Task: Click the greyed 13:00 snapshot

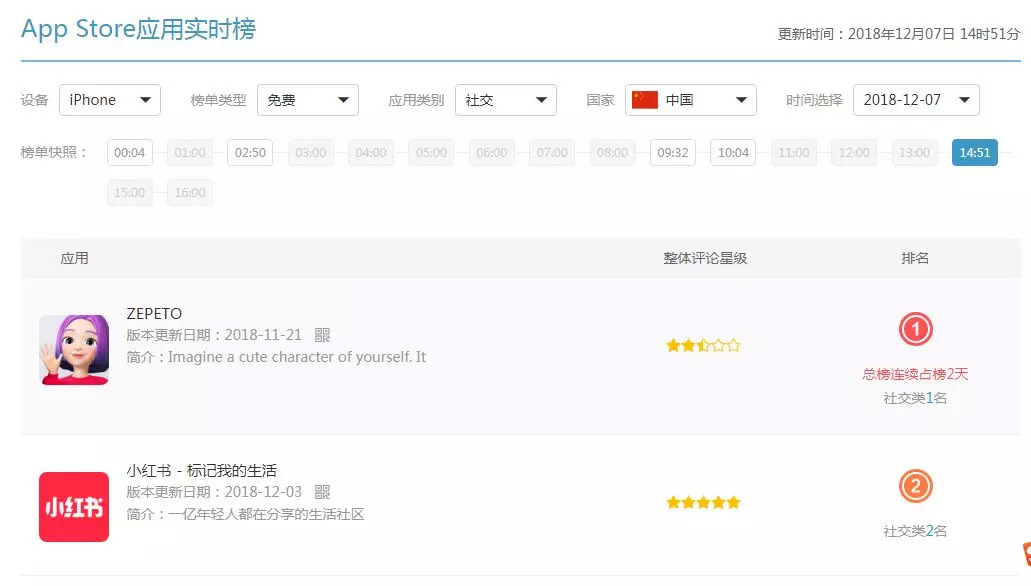Action: pos(915,153)
